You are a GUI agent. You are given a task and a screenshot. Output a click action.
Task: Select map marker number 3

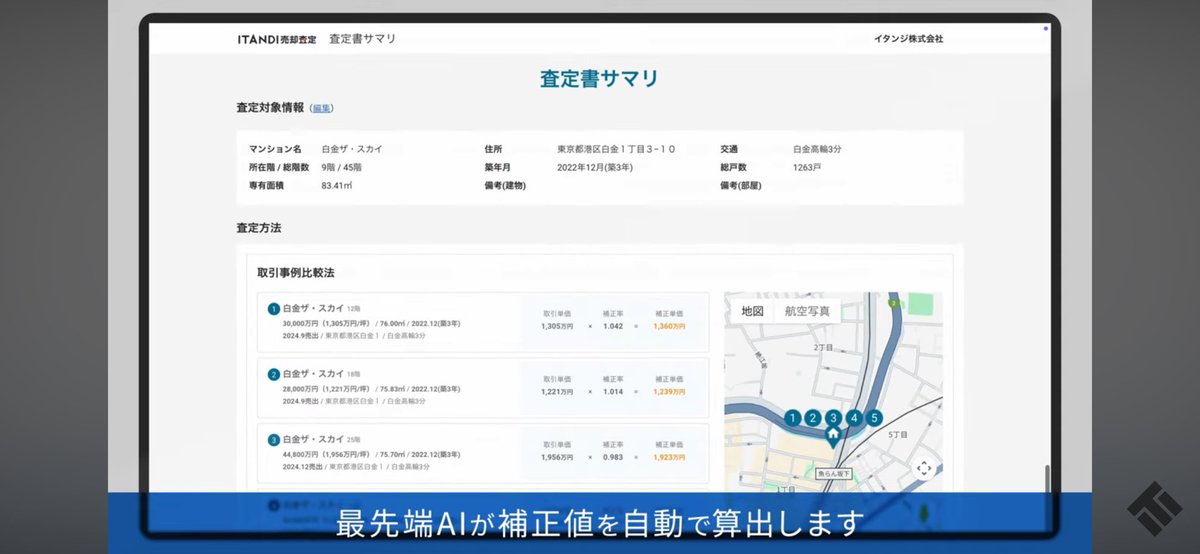pyautogui.click(x=833, y=418)
